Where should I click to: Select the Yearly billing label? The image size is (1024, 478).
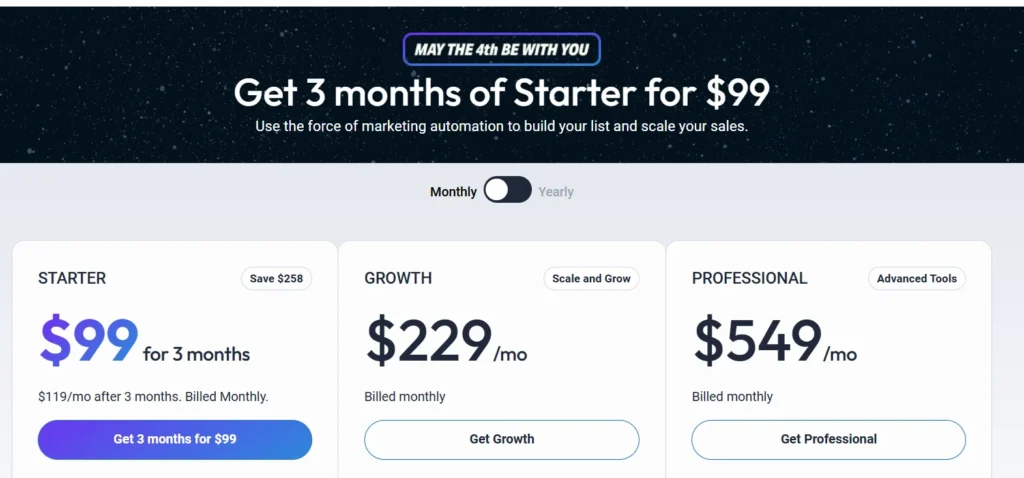coord(556,192)
